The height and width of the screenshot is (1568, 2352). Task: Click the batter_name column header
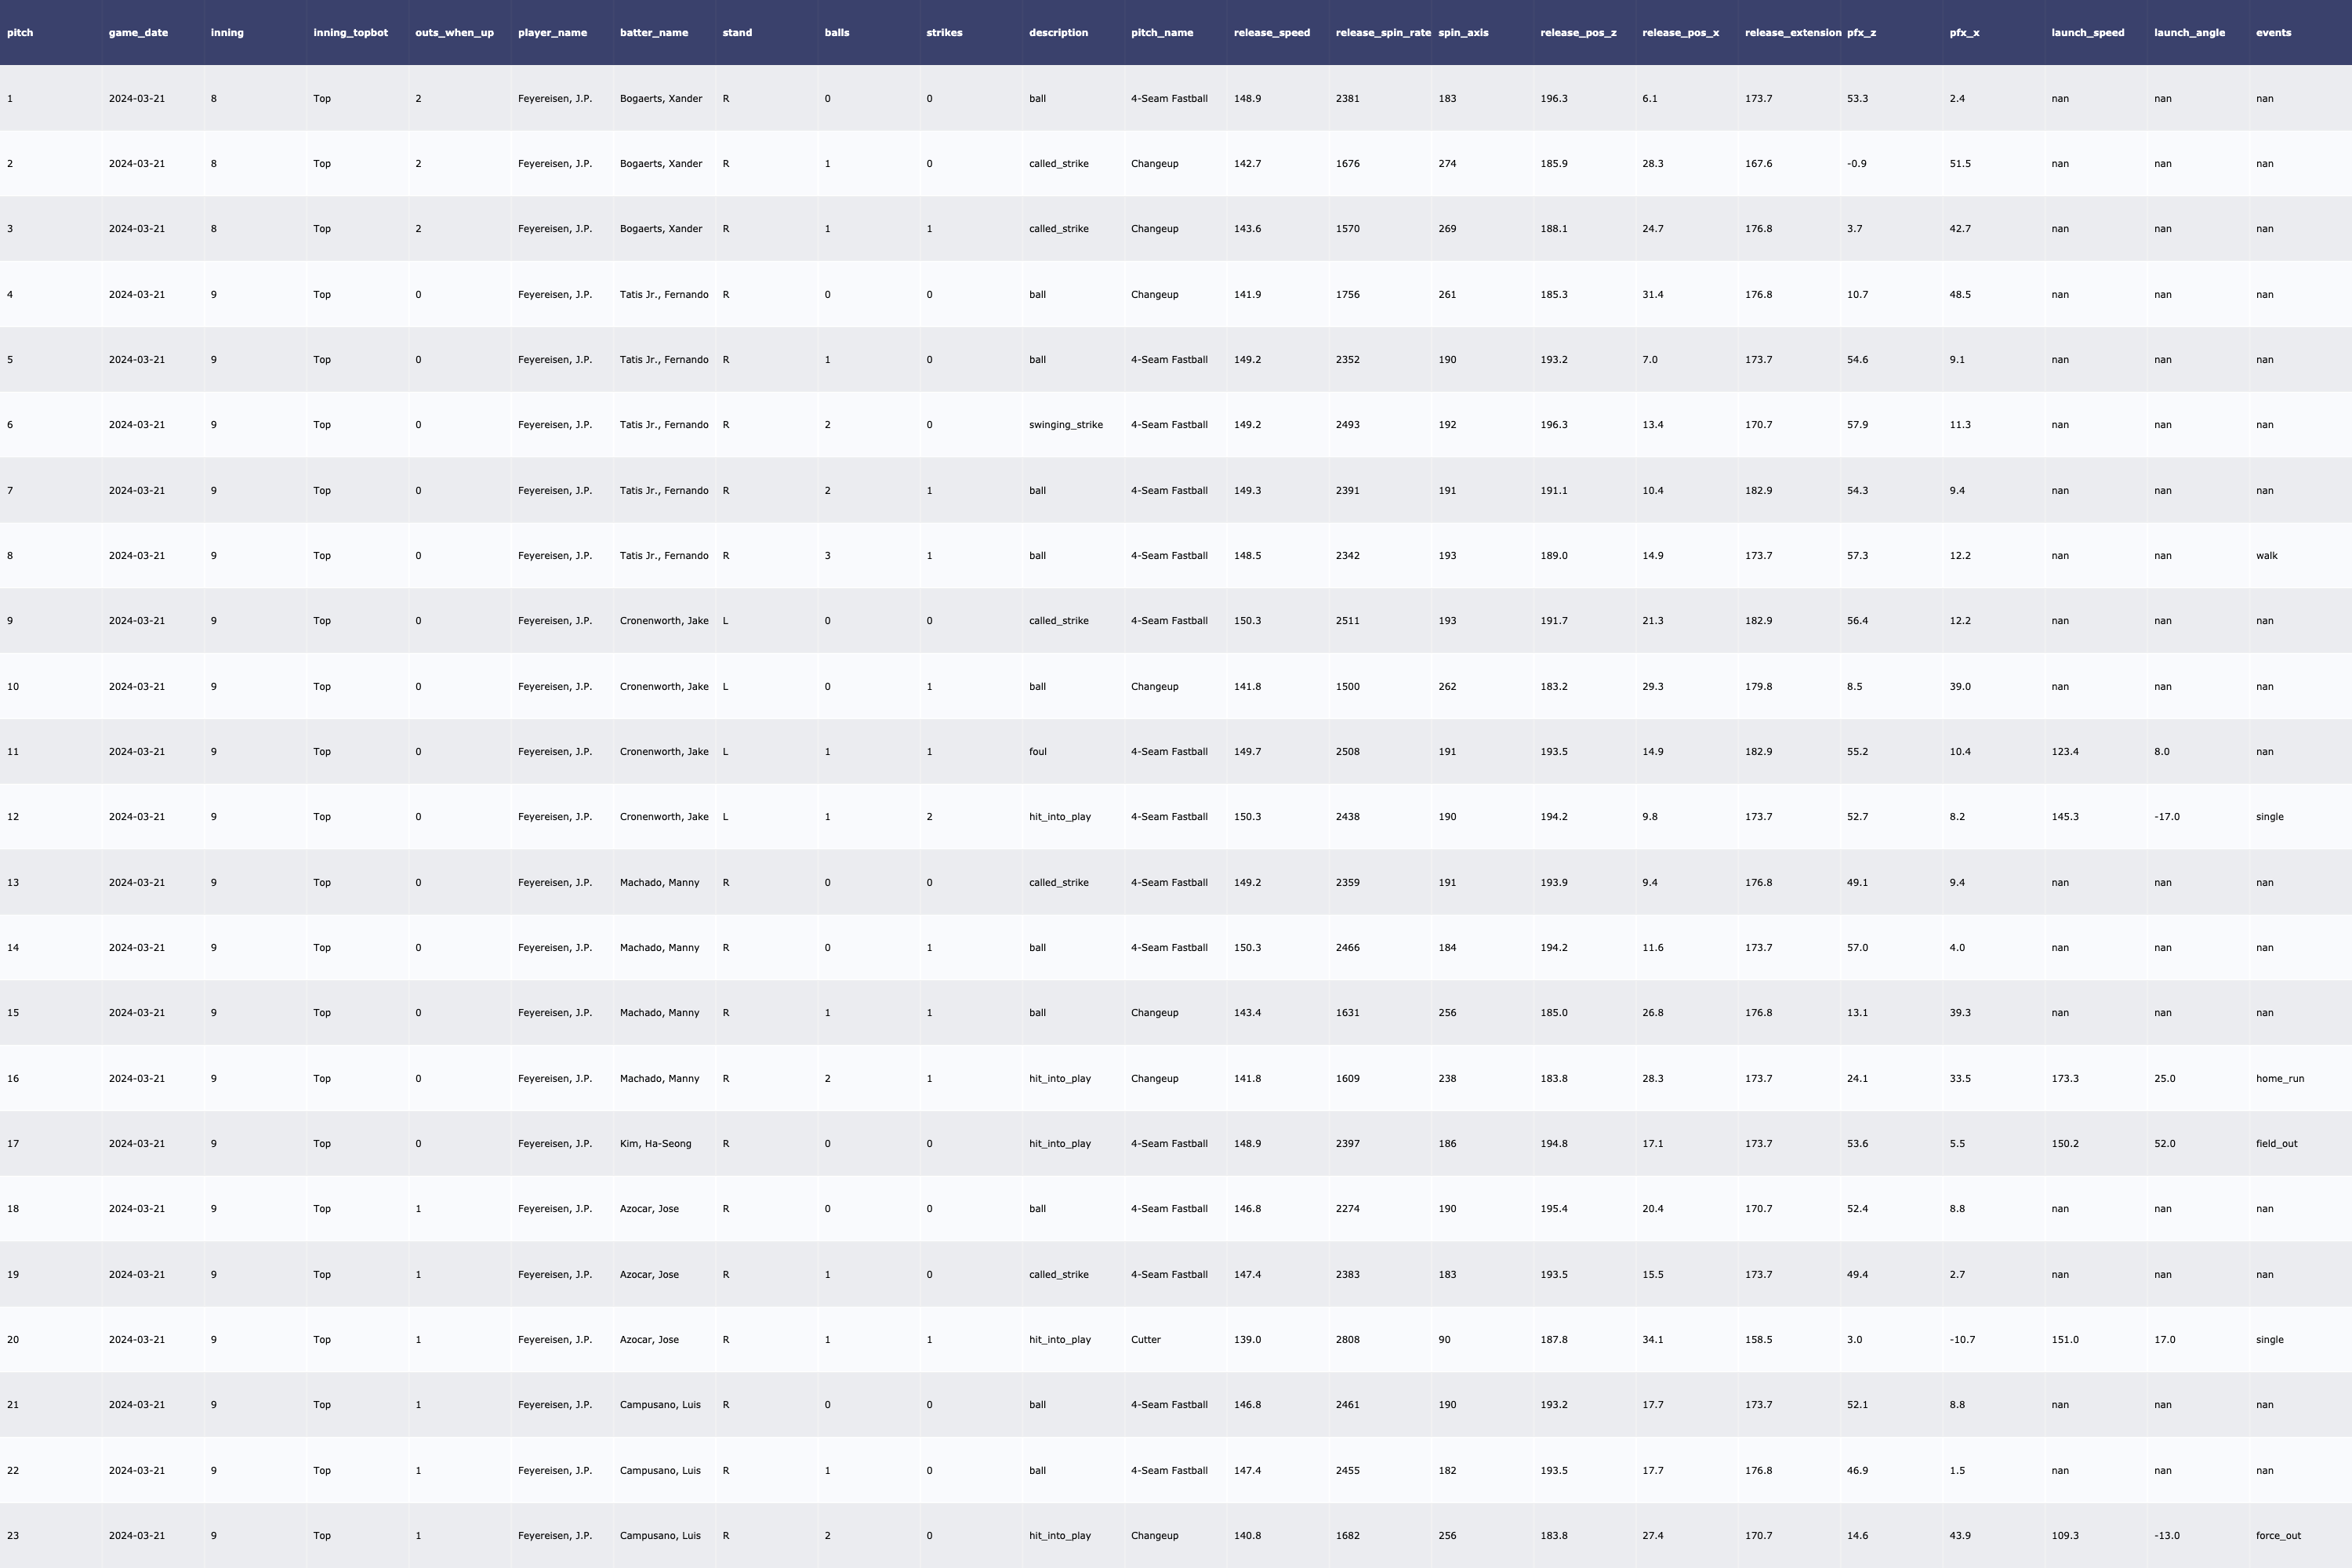tap(653, 33)
